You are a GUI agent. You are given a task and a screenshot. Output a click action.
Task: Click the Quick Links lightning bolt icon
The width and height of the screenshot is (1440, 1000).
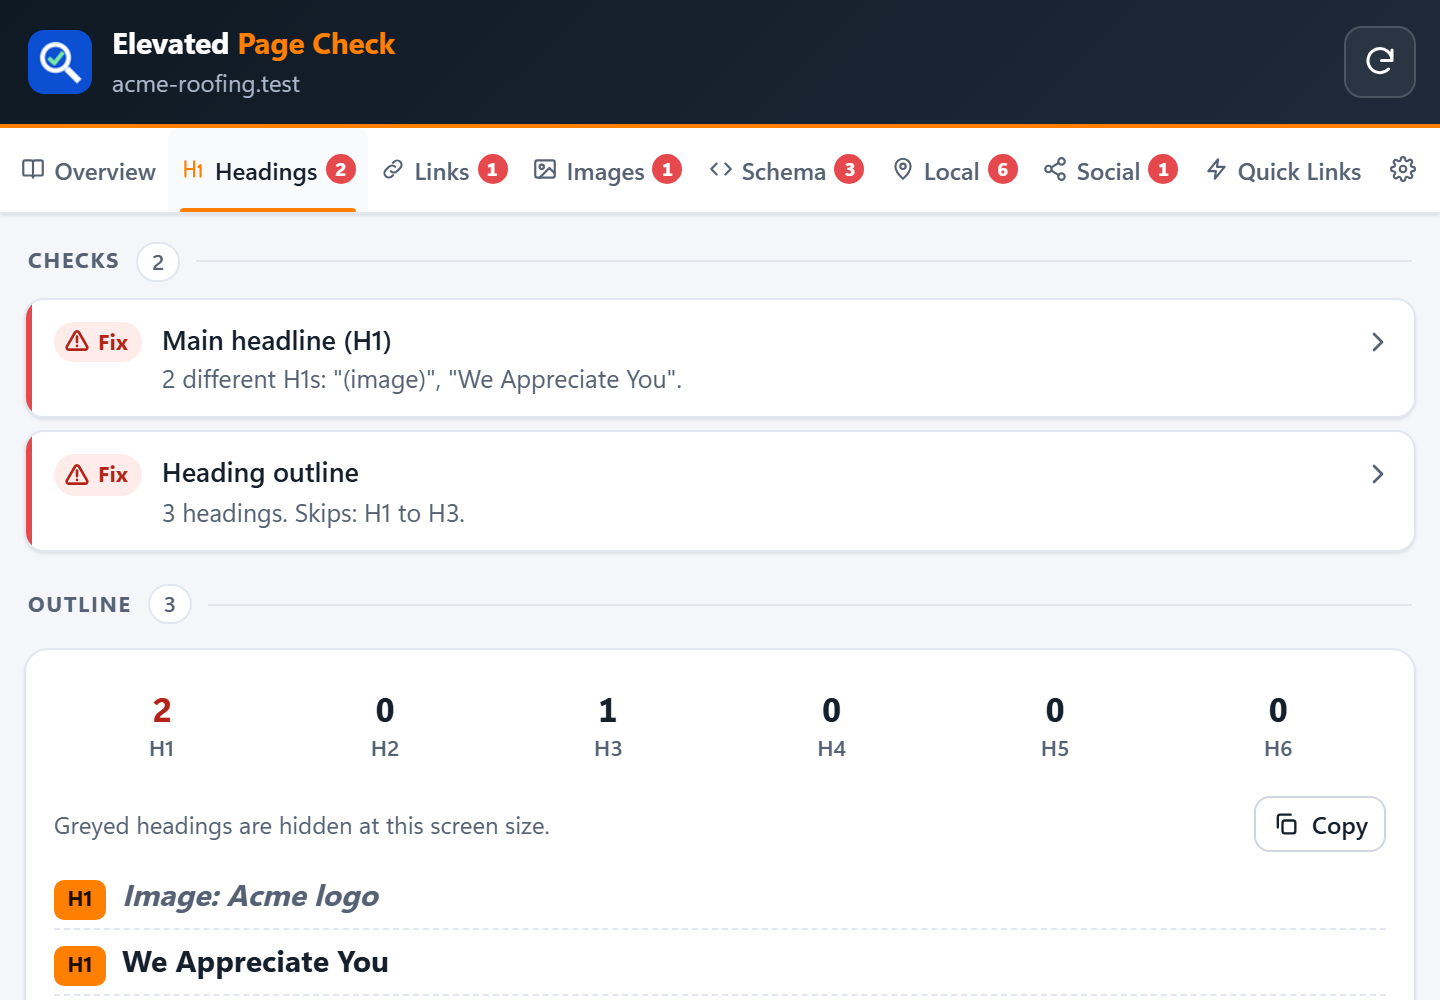(x=1216, y=170)
